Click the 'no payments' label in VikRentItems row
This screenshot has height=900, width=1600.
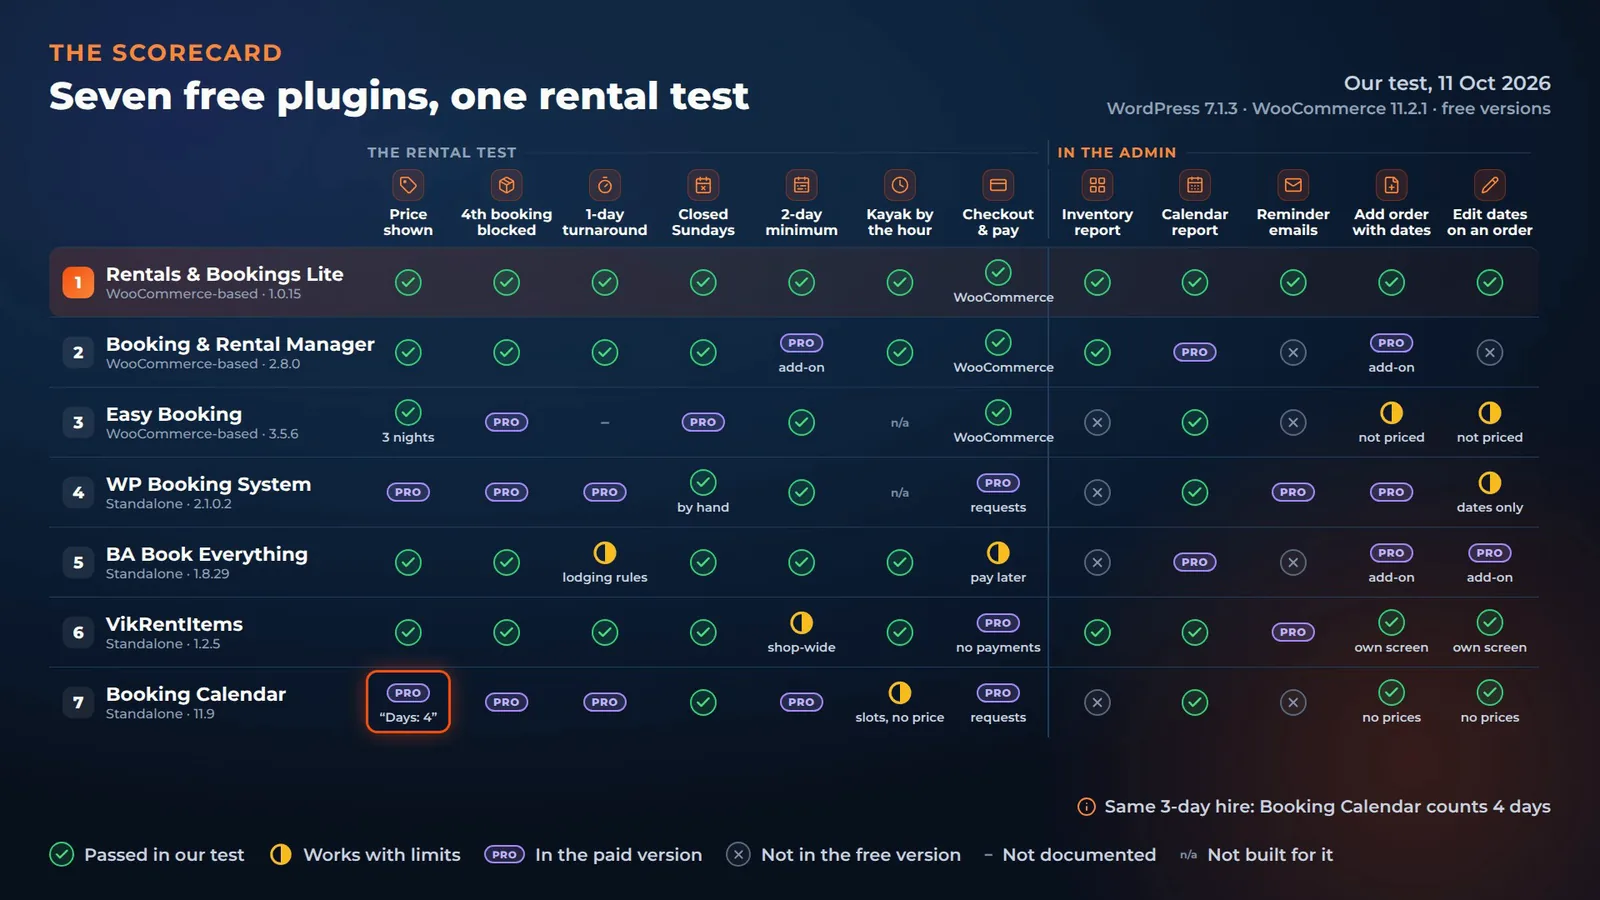(998, 647)
